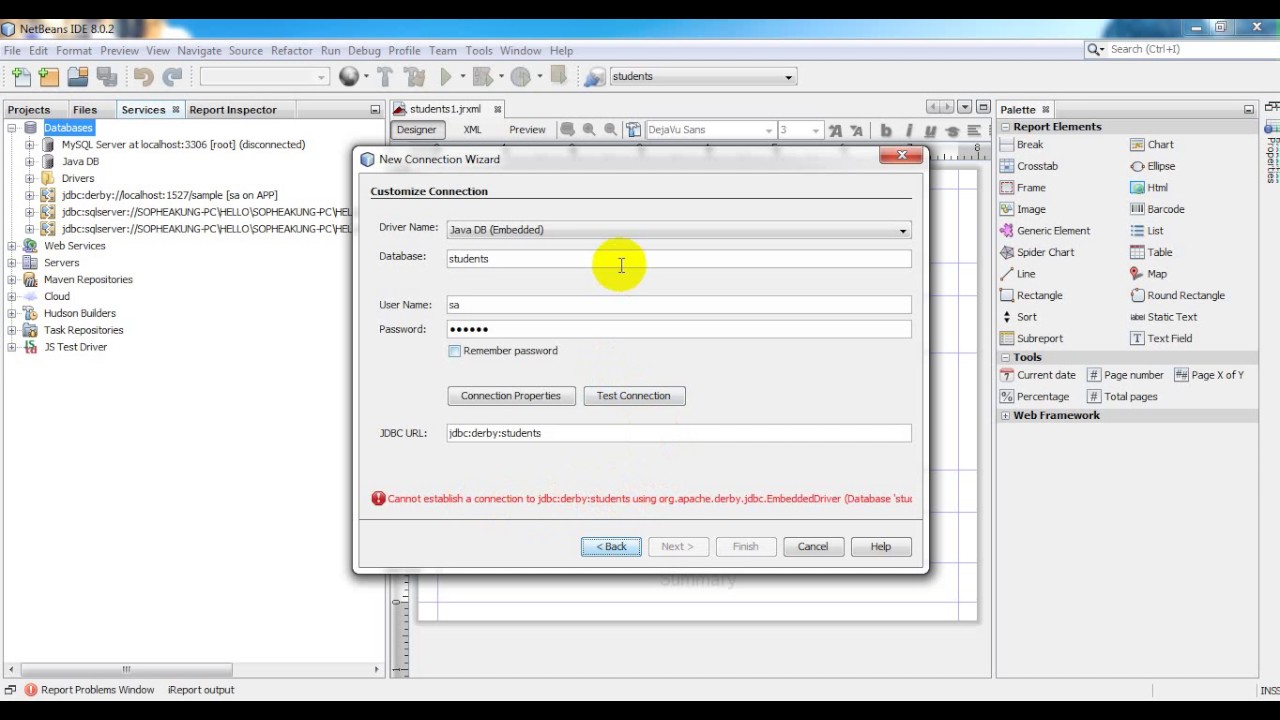Open the Refactor menu

292,51
